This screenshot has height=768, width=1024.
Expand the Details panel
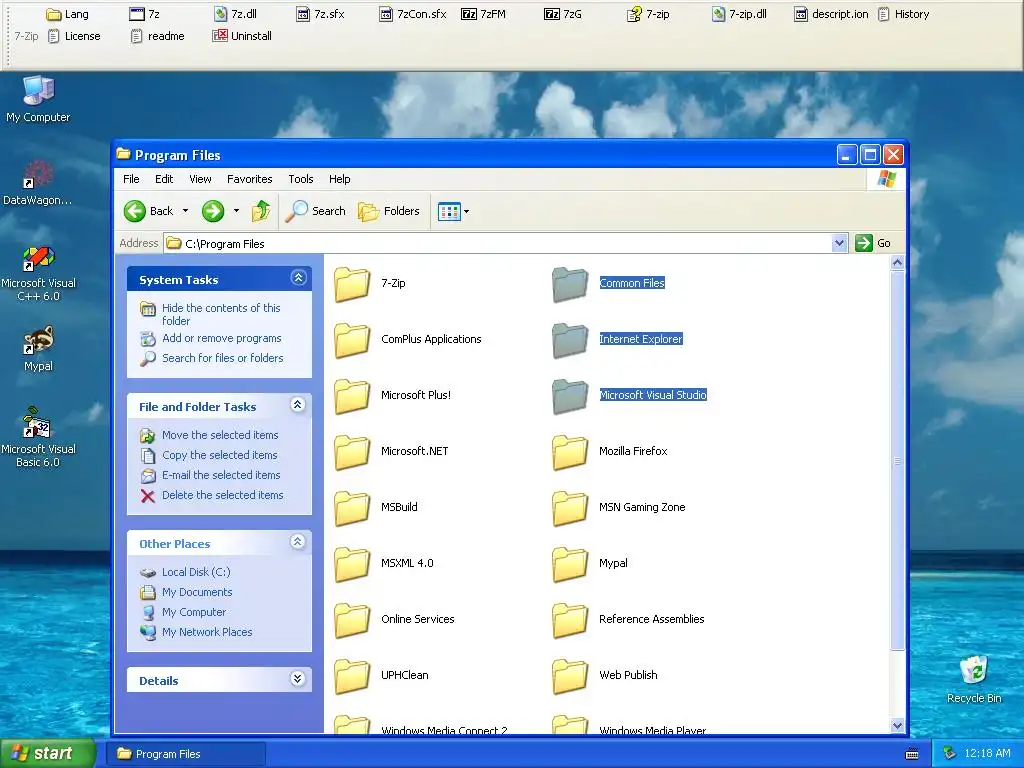click(298, 679)
